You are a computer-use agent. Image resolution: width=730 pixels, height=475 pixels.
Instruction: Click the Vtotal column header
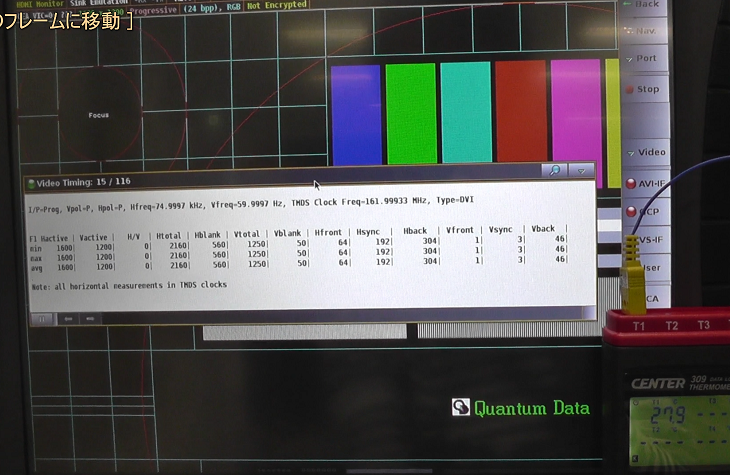247,234
